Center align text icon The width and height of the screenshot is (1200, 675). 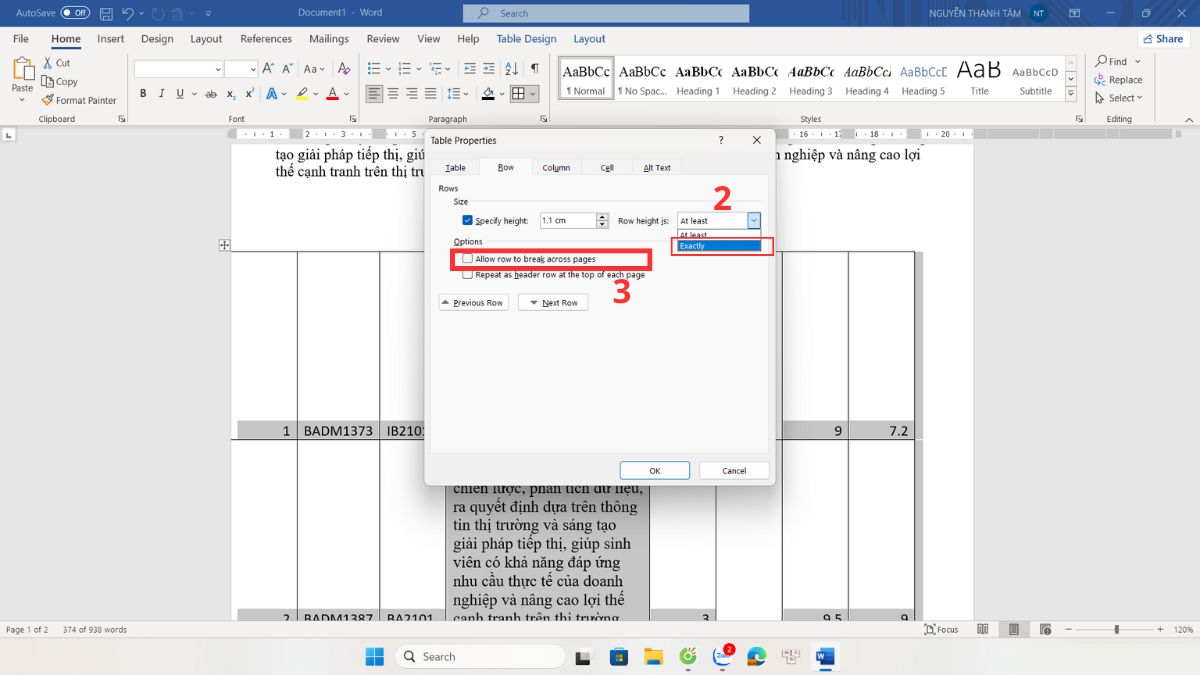coord(393,94)
